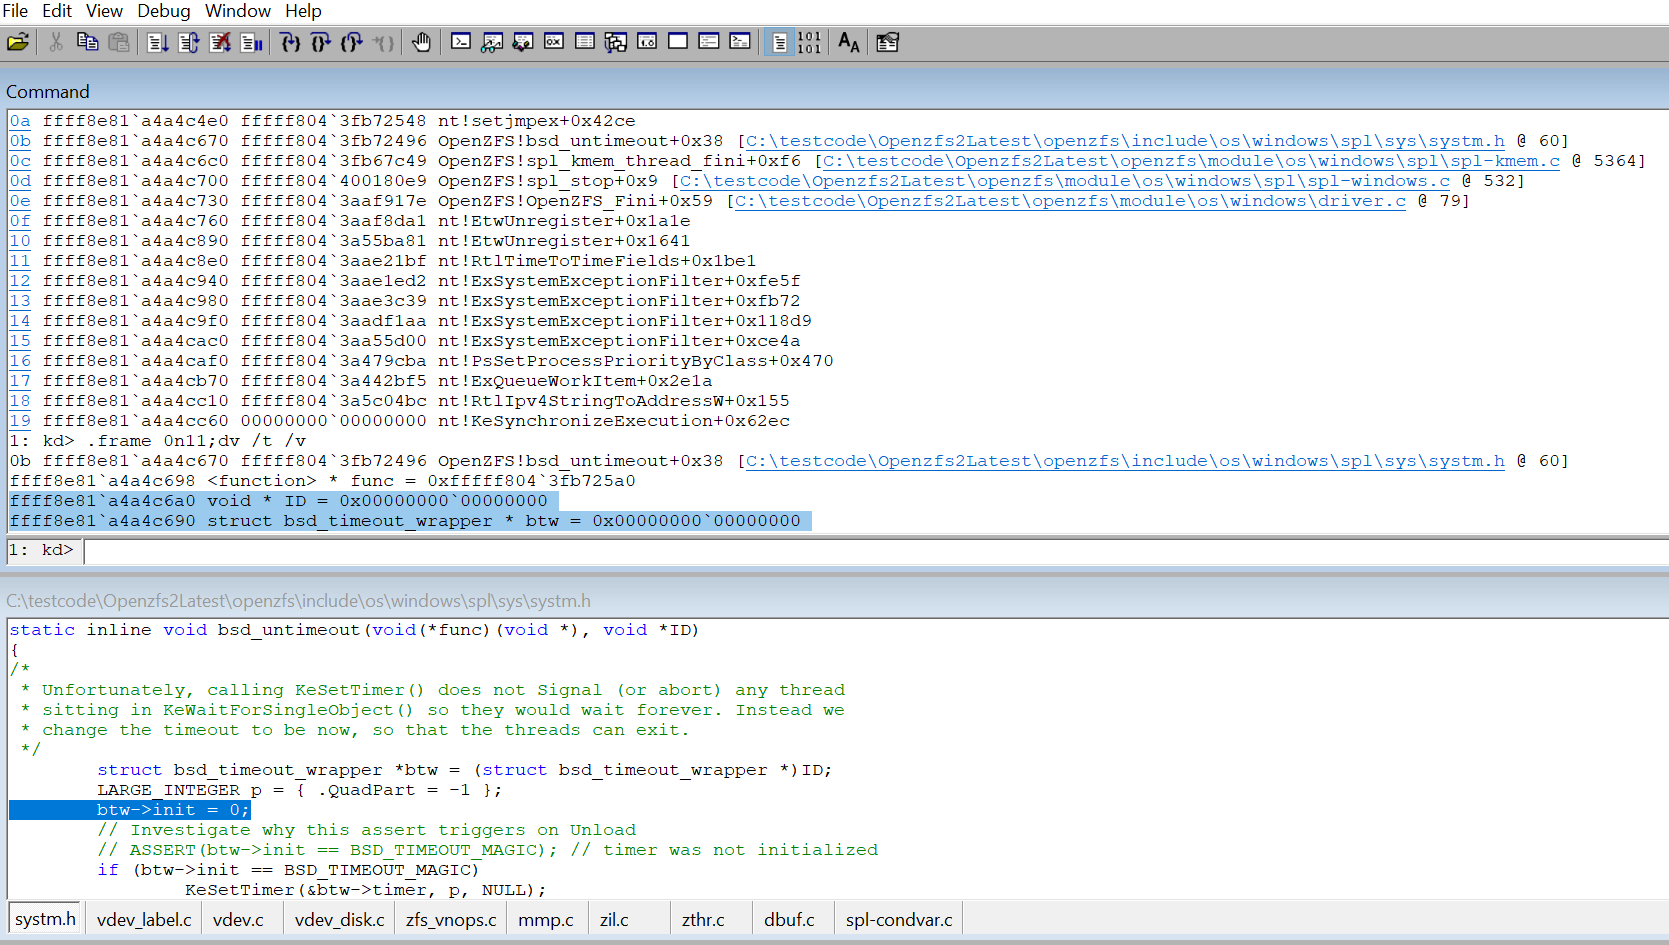
Task: Open the Memory window
Action: click(x=585, y=42)
